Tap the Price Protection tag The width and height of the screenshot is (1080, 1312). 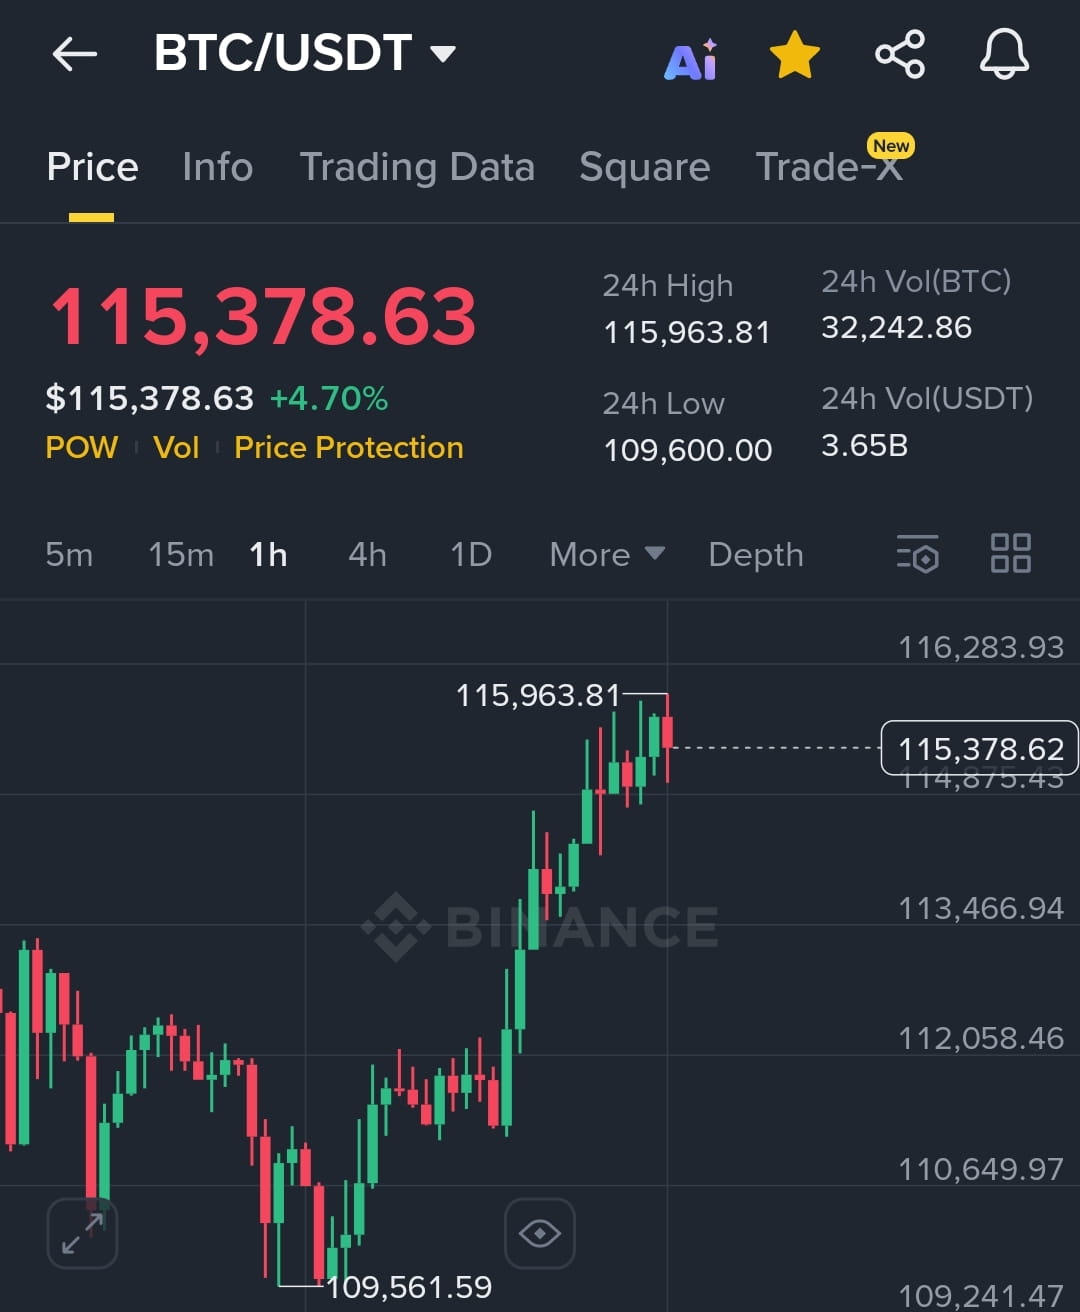pos(349,447)
